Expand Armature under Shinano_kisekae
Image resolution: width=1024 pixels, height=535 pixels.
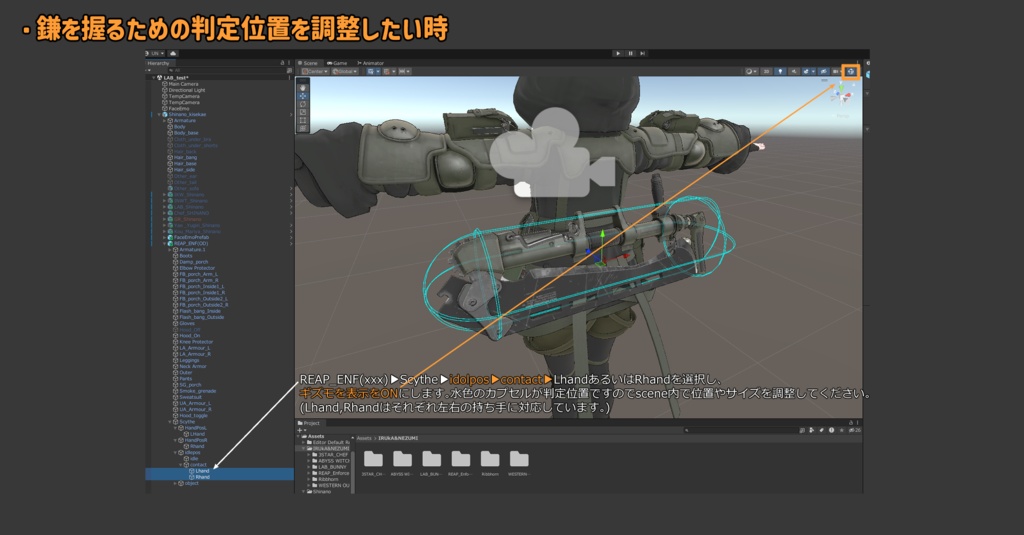coord(165,121)
